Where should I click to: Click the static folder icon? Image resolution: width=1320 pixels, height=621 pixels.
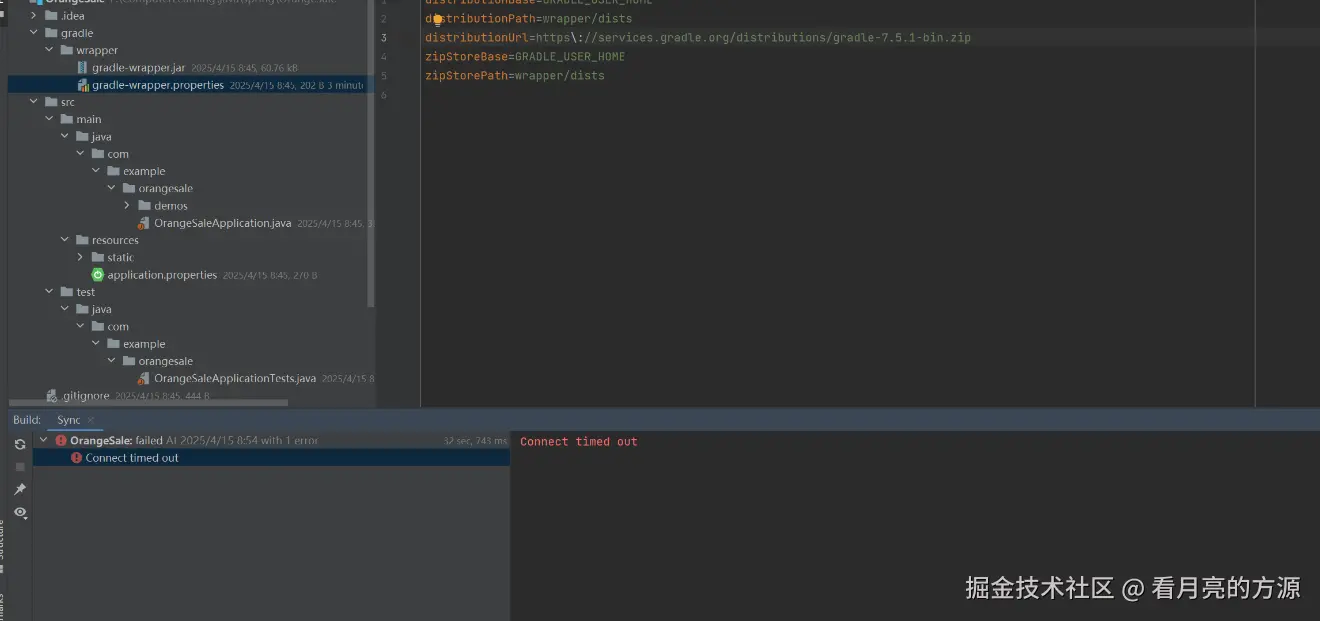[98, 257]
